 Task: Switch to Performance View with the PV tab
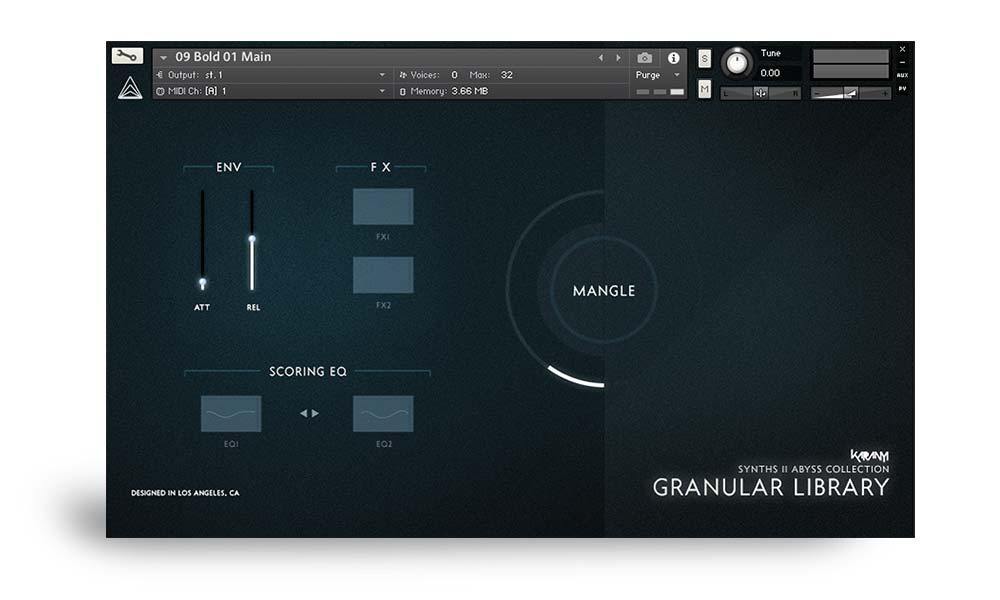903,89
